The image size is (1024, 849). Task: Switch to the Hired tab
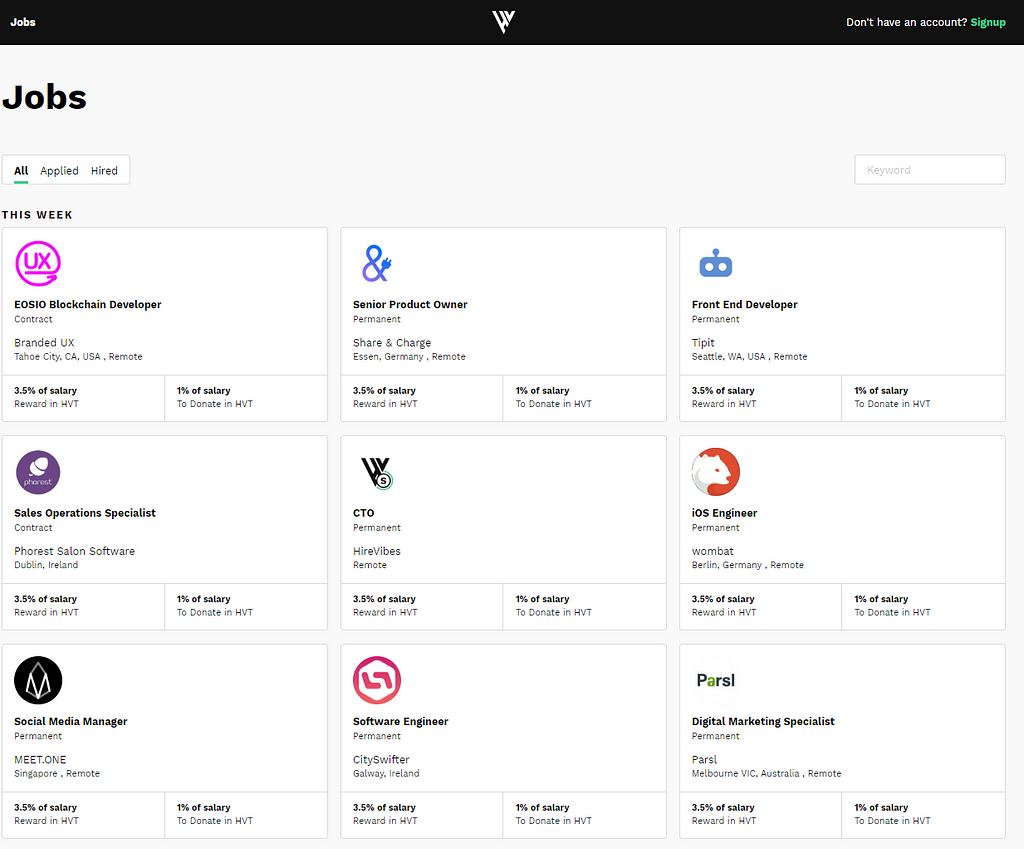click(104, 170)
